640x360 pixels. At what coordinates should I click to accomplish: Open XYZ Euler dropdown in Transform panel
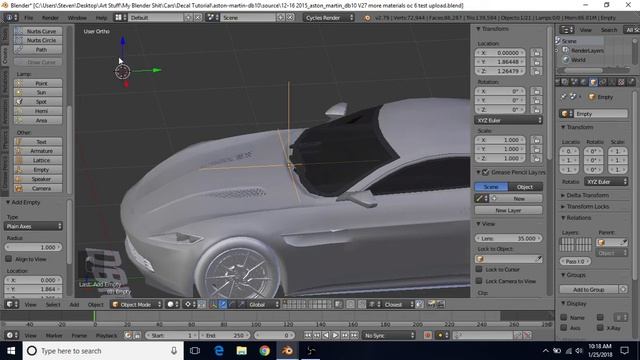[509, 120]
